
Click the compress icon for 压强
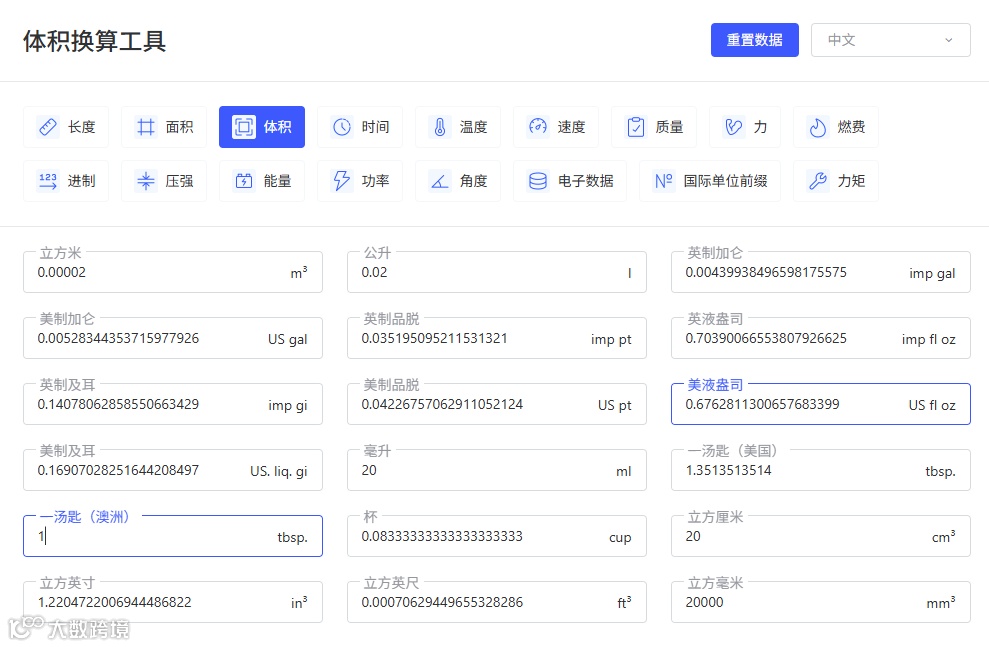pos(146,181)
